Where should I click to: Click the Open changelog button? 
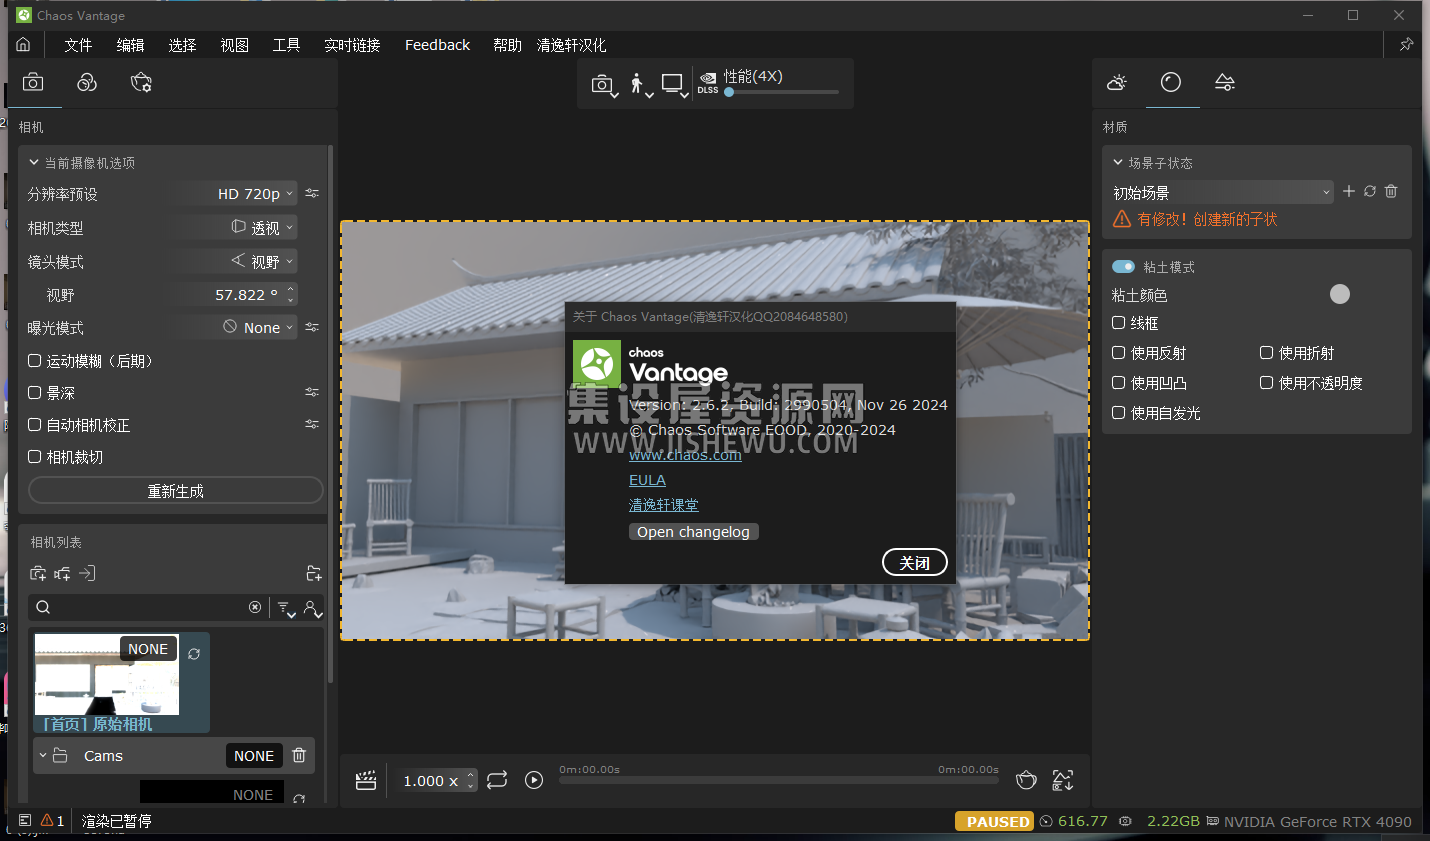[x=693, y=532]
